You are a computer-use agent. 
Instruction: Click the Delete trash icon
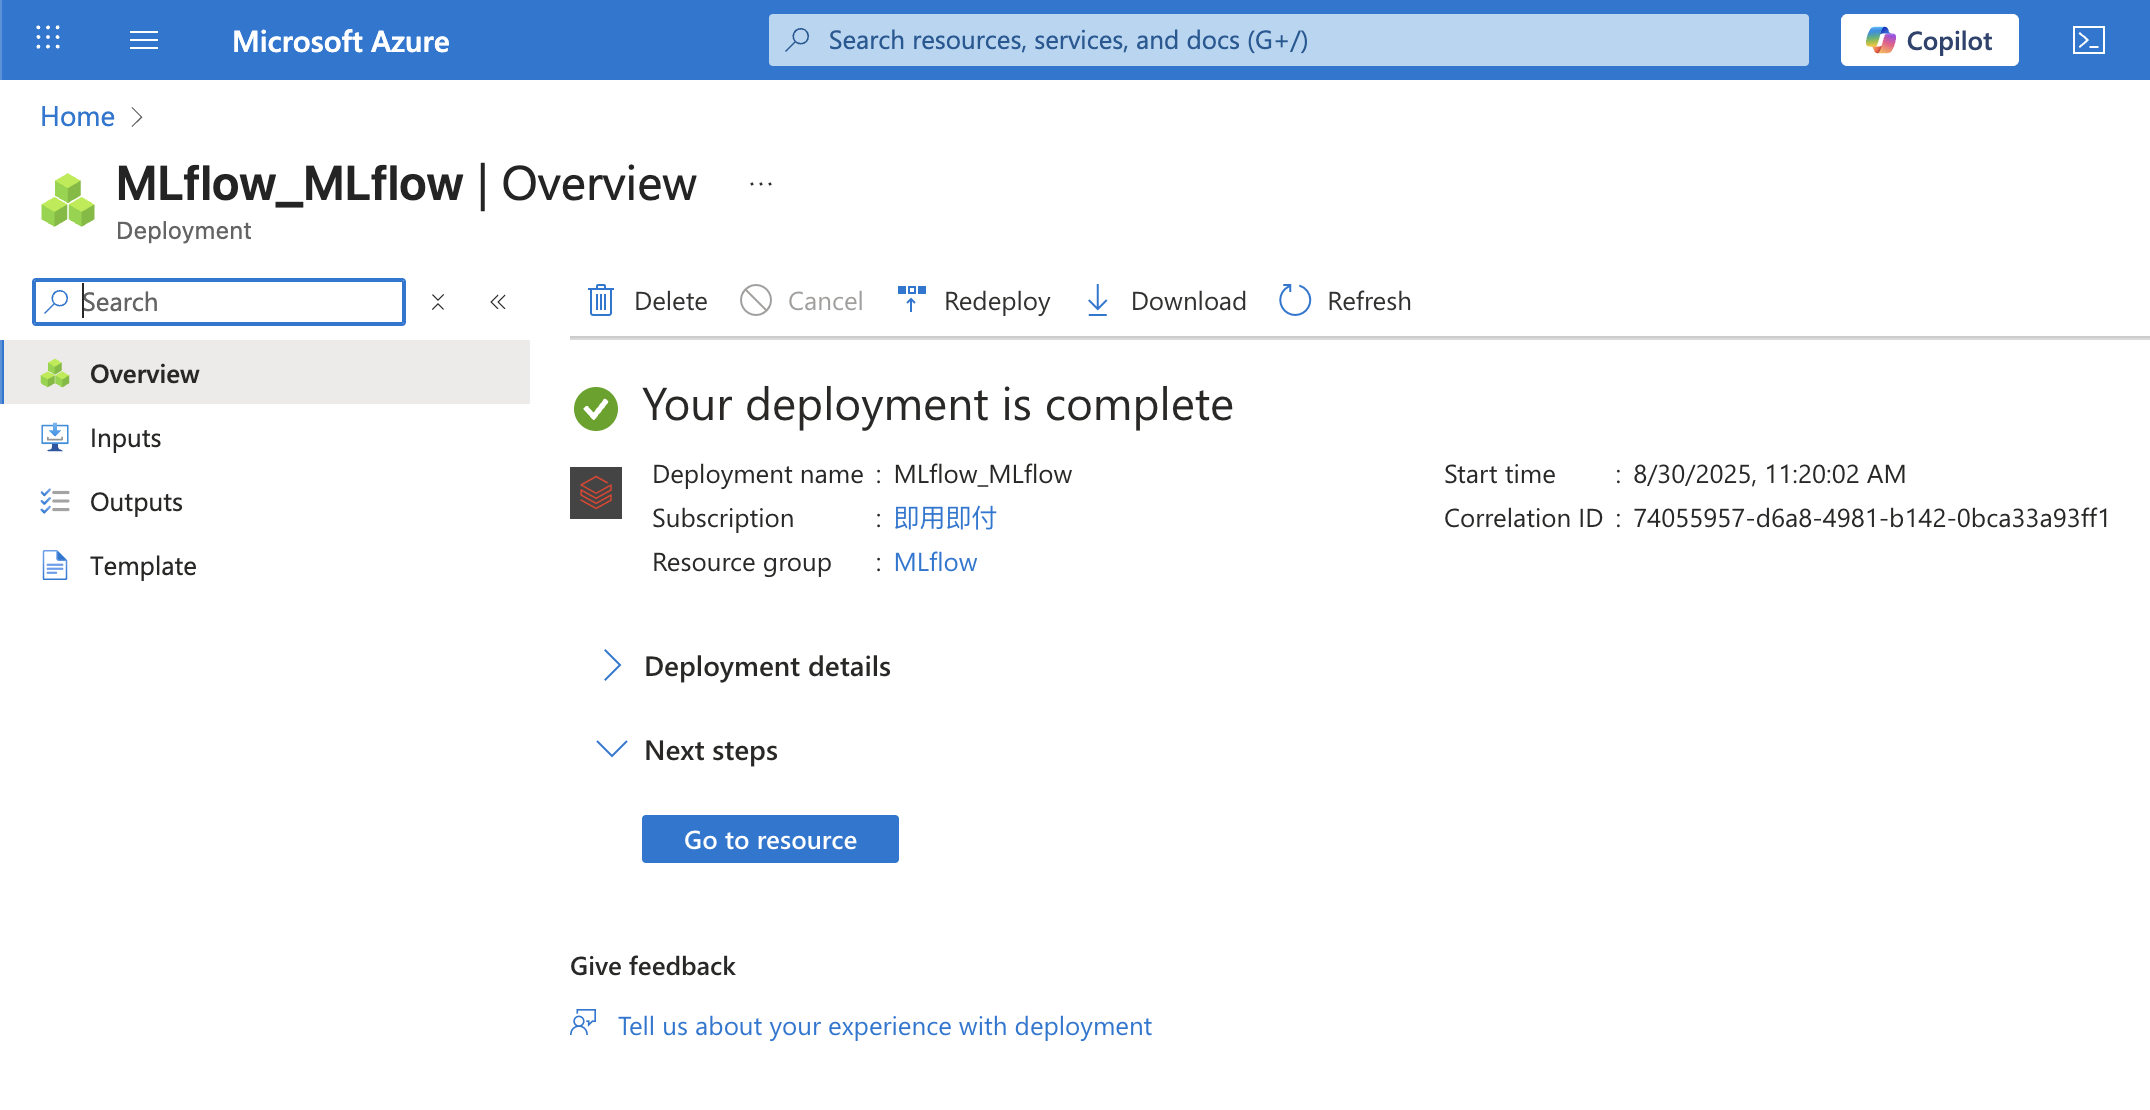pyautogui.click(x=601, y=300)
